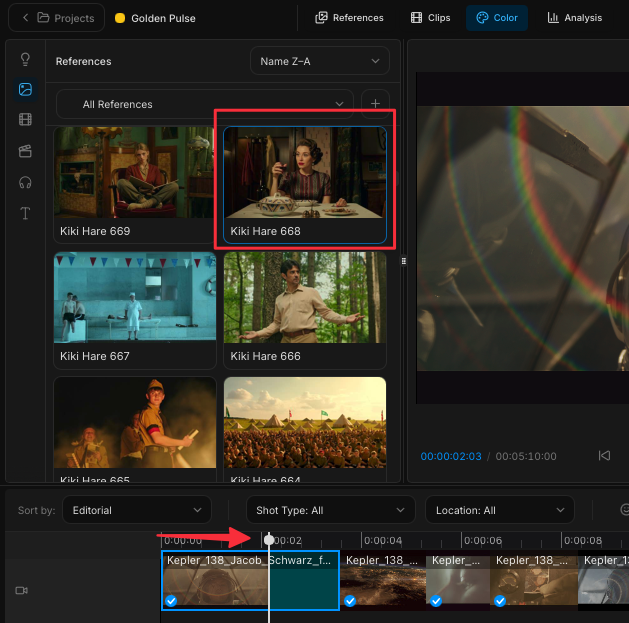Viewport: 629px width, 623px height.
Task: Open the Shot Type: All dropdown
Action: pos(331,510)
